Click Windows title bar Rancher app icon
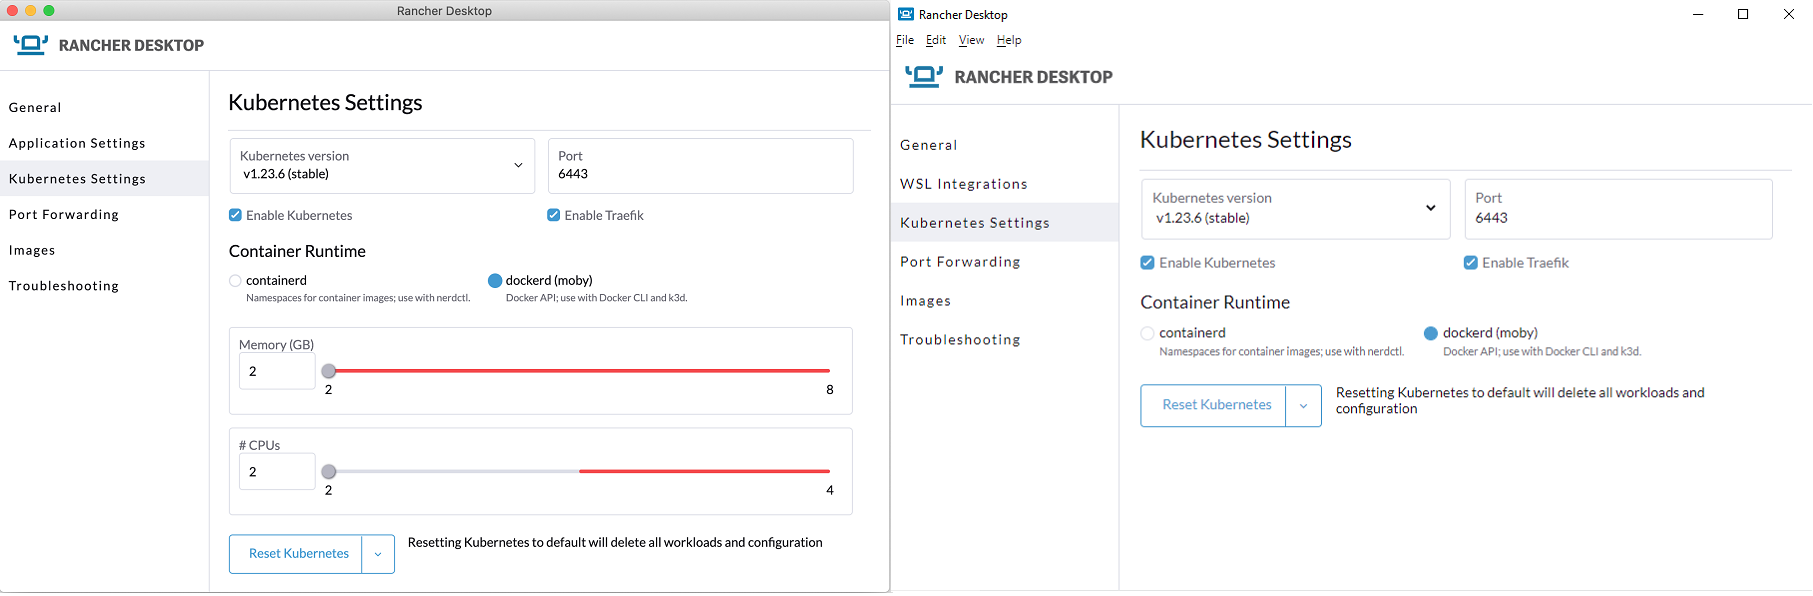The height and width of the screenshot is (596, 1813). point(906,14)
